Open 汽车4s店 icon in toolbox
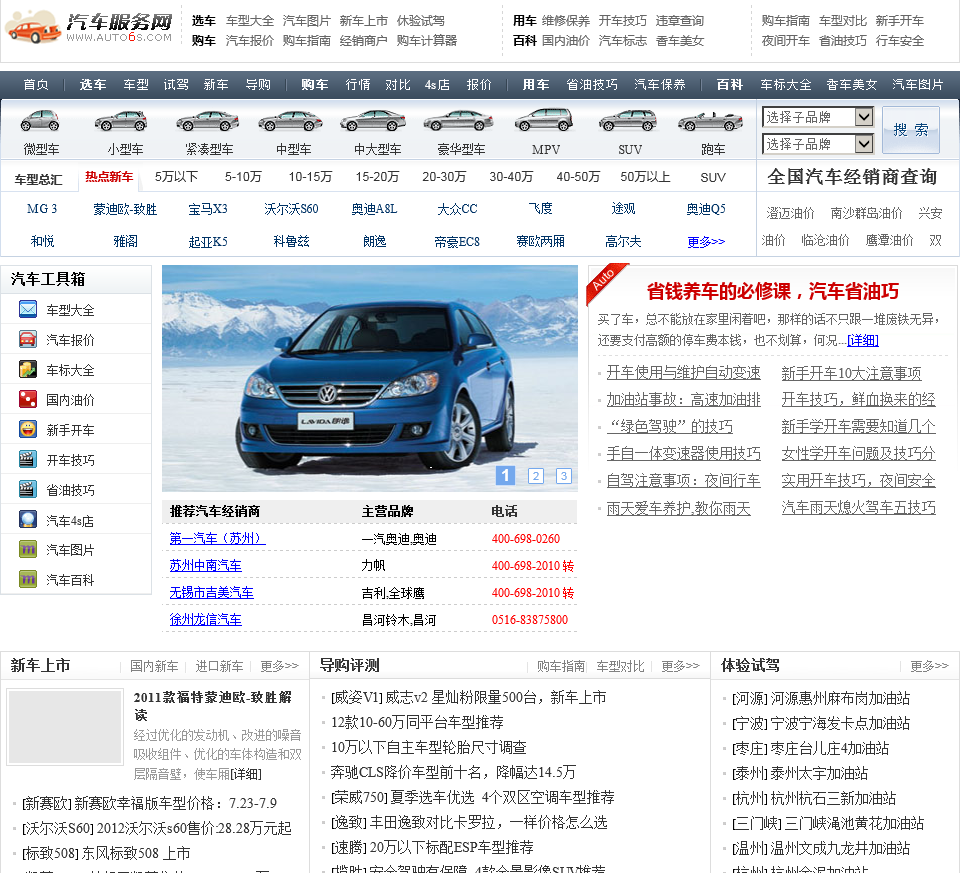 coord(28,519)
